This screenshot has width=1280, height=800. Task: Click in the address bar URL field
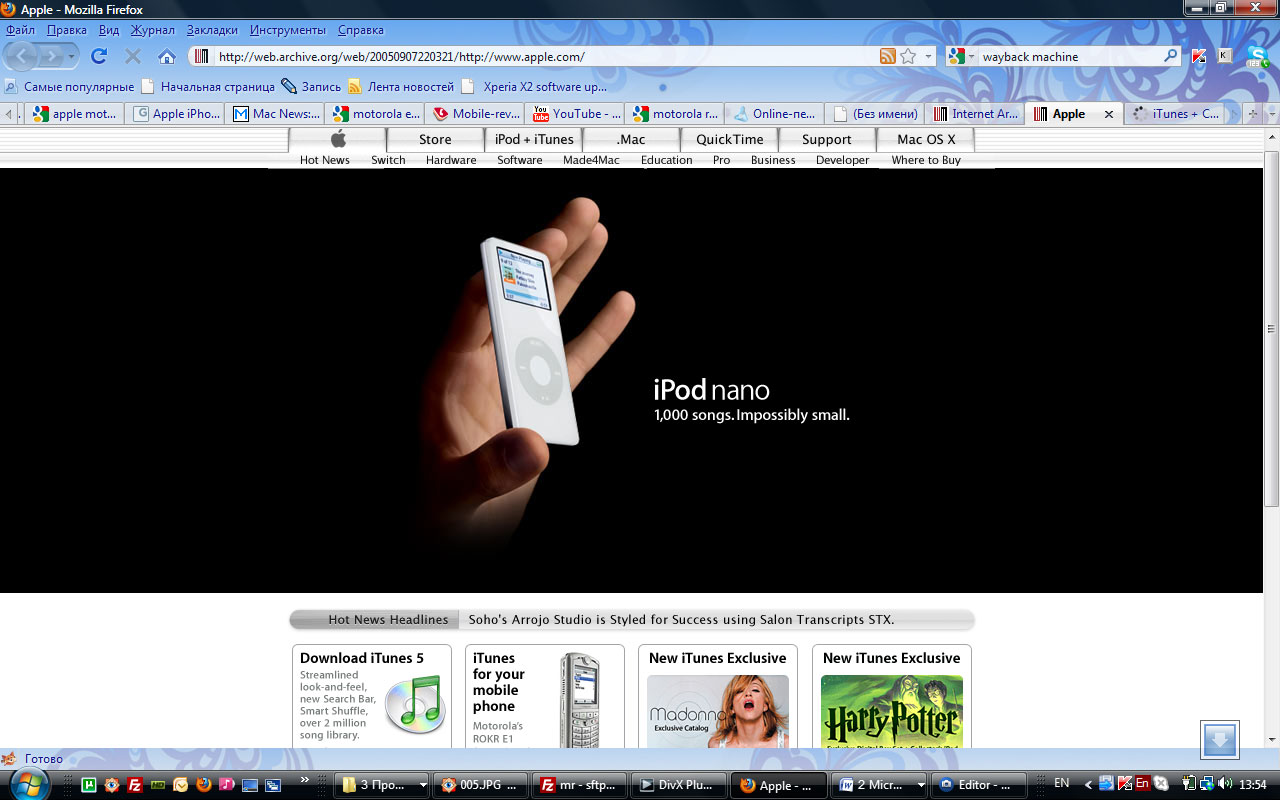[x=540, y=57]
